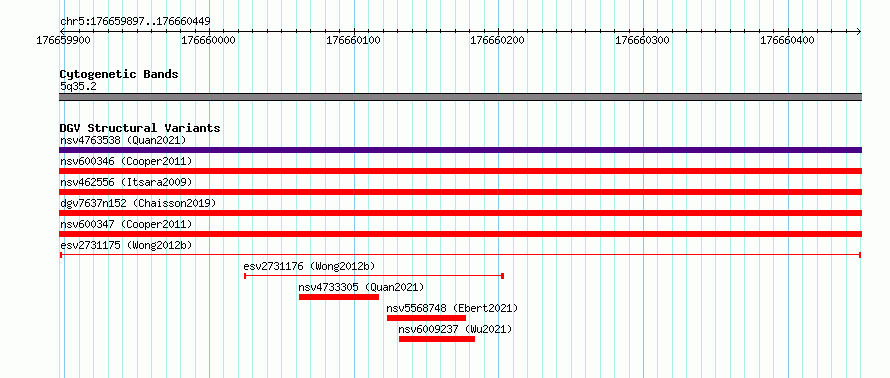Click the red nsv4733305 variant bar
Screen dimensions: 890x378
click(339, 297)
